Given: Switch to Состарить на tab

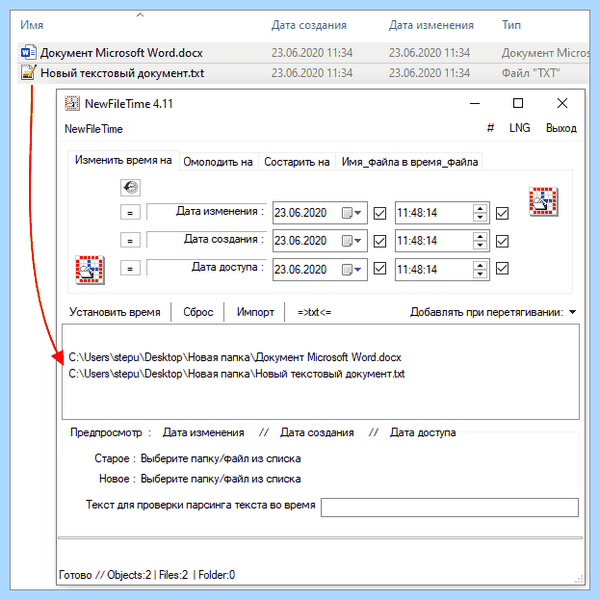Looking at the screenshot, I should [297, 162].
